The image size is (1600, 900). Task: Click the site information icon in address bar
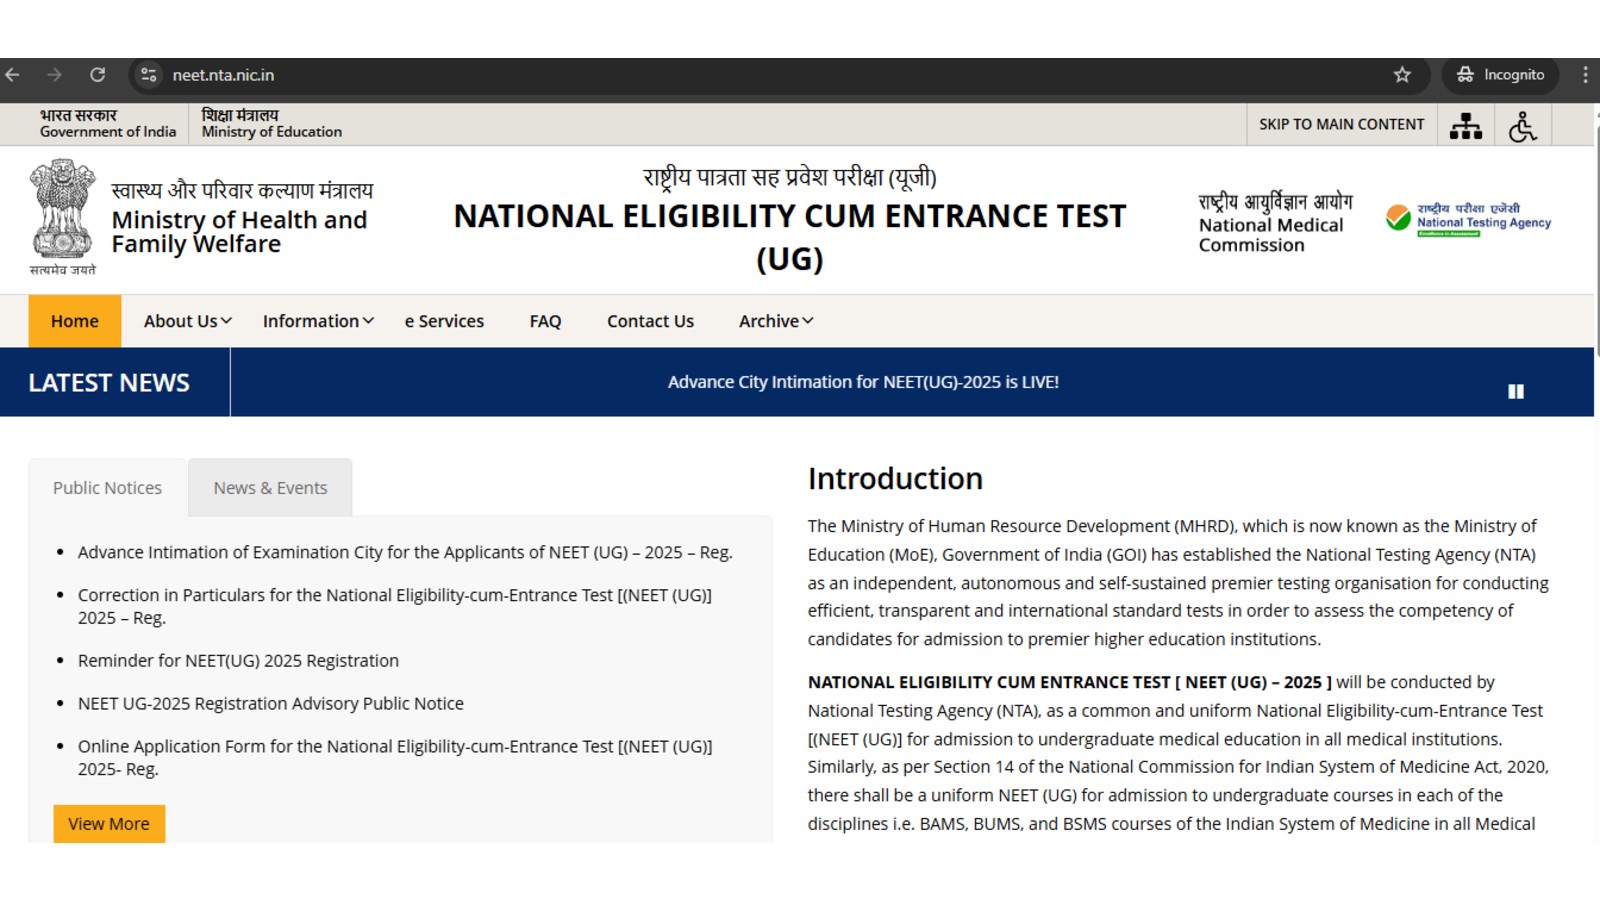148,74
